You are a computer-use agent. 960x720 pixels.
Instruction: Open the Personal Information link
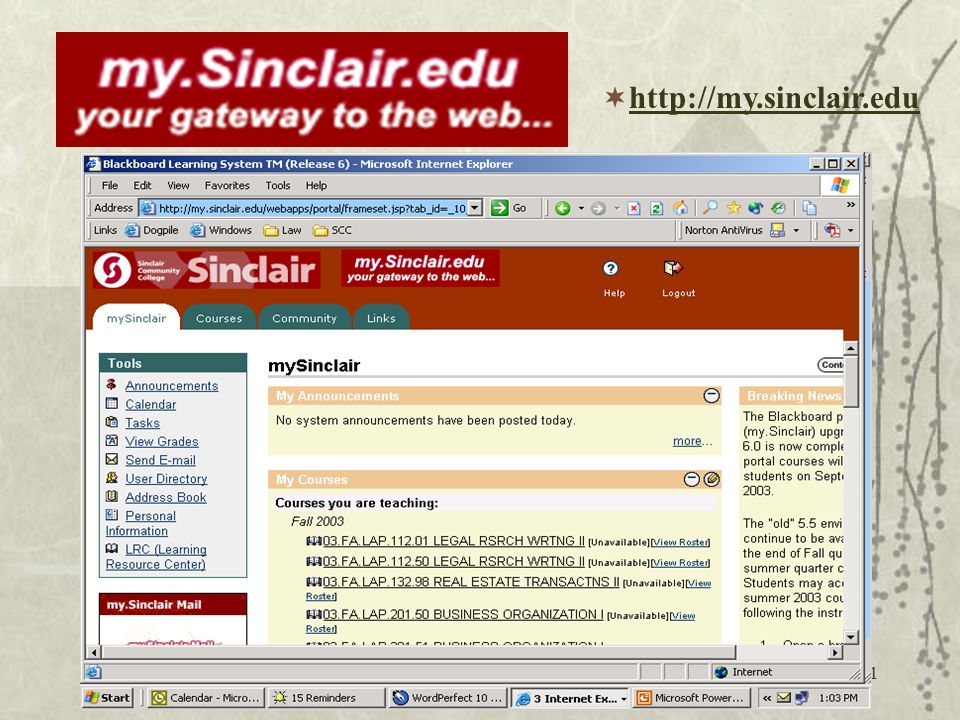click(151, 516)
